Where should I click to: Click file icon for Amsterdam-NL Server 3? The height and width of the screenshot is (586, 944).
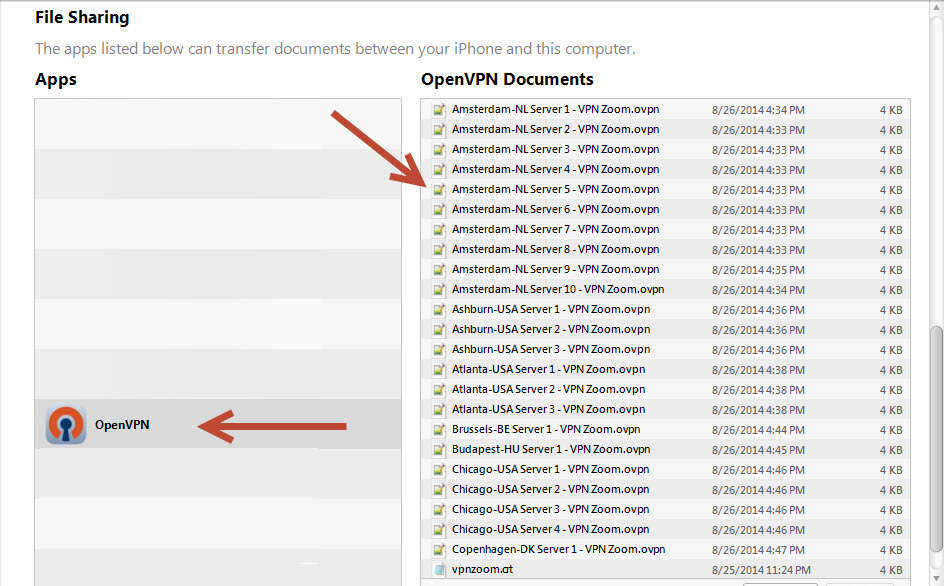439,149
